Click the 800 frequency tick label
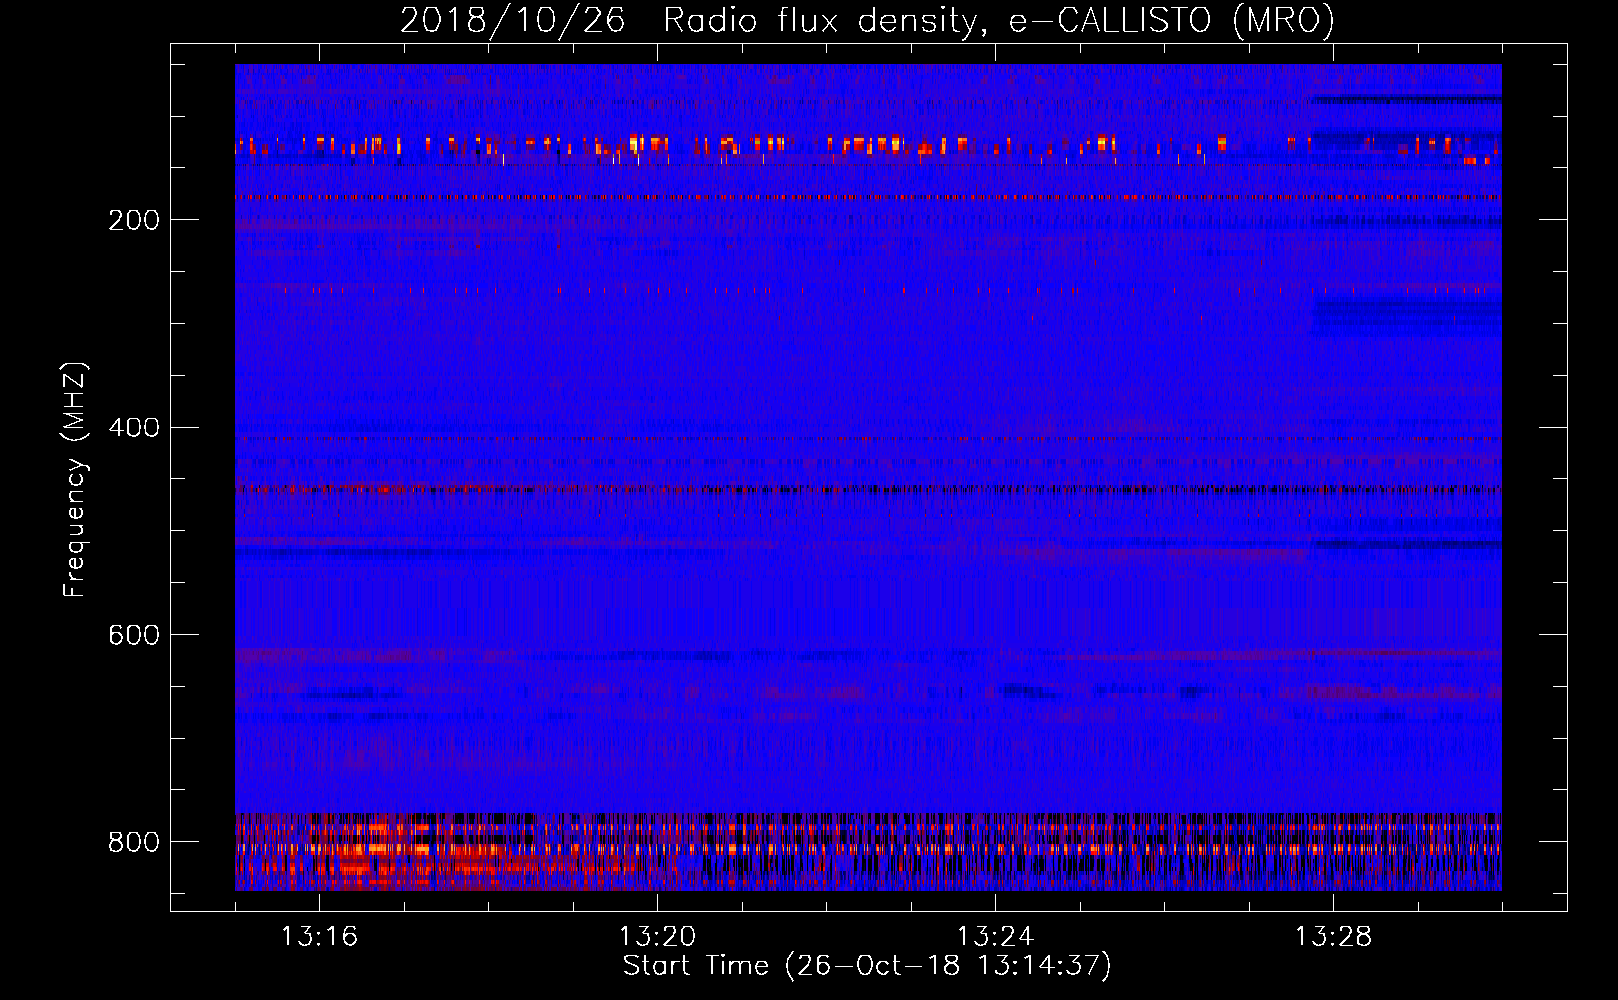Viewport: 1618px width, 1000px height. tap(134, 842)
